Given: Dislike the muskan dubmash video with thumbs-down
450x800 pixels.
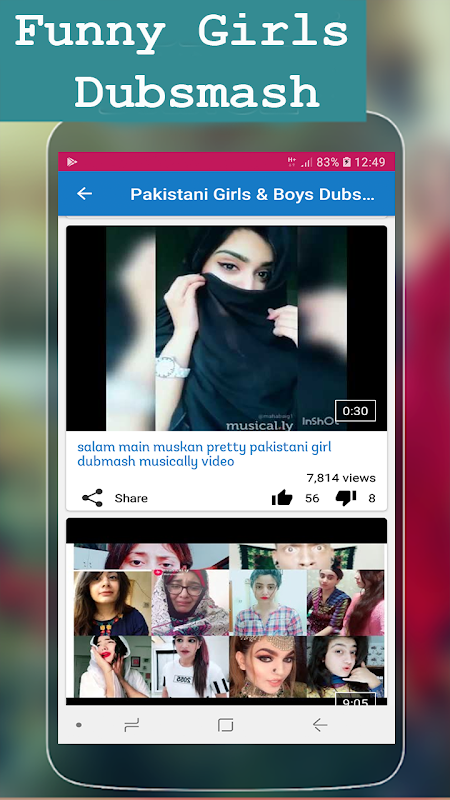Looking at the screenshot, I should (x=346, y=498).
